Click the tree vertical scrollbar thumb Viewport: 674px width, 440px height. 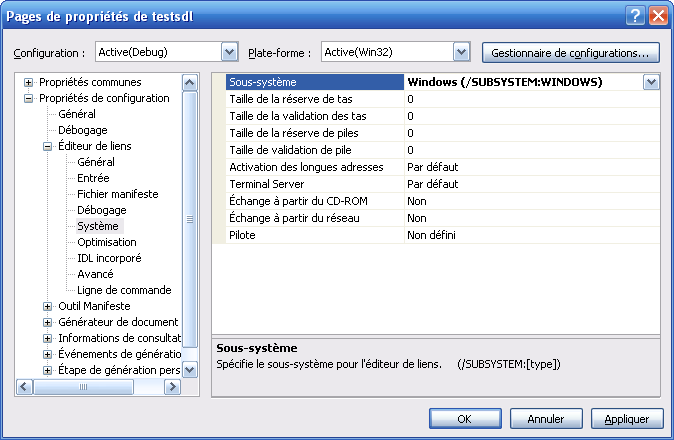coord(190,219)
